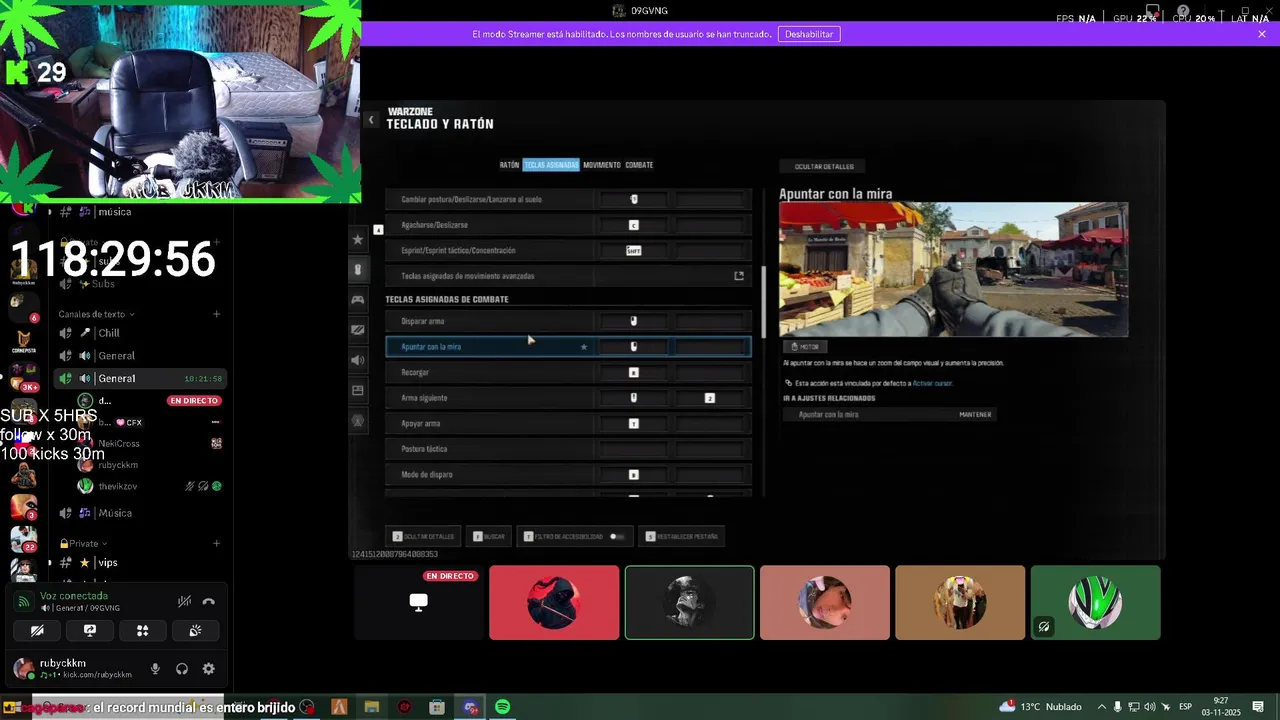The height and width of the screenshot is (720, 1280).
Task: Open the account network sidebar category
Action: coord(357,421)
